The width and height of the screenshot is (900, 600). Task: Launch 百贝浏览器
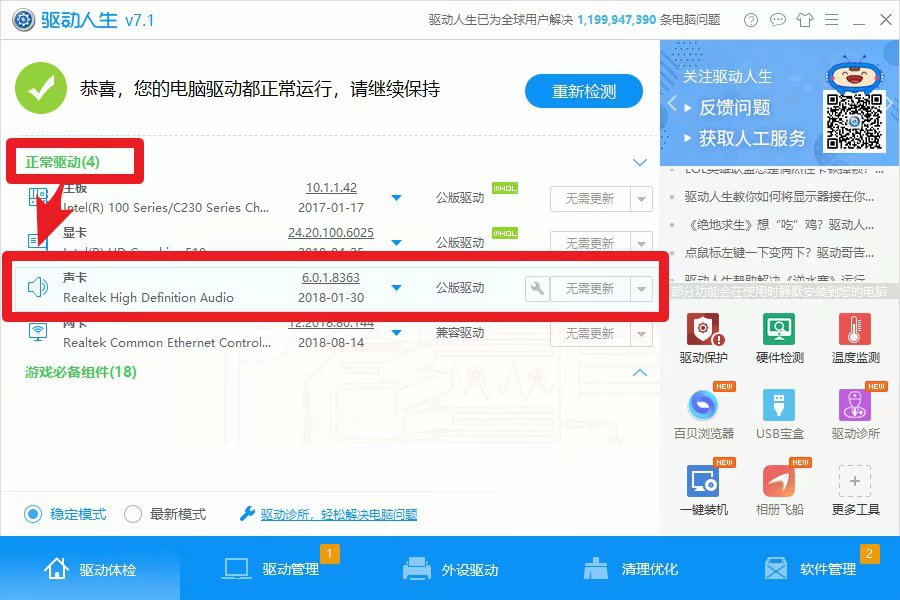pyautogui.click(x=704, y=413)
